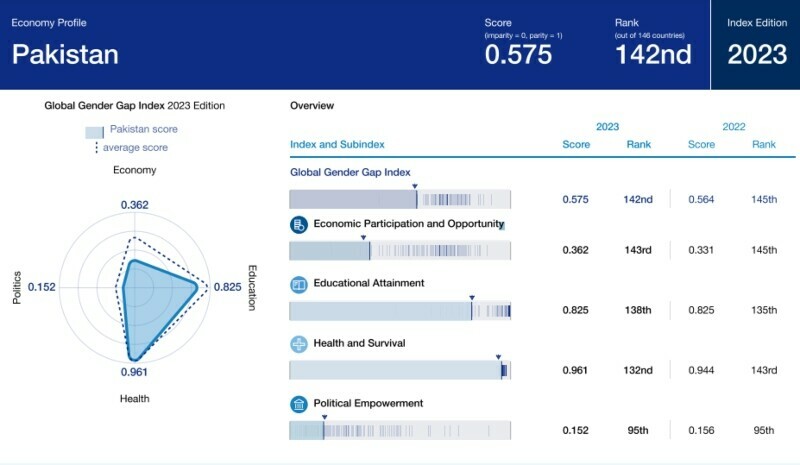Viewport: 800px width, 465px height.
Task: Click the 0.825 Education label on radar chart
Action: point(228,287)
